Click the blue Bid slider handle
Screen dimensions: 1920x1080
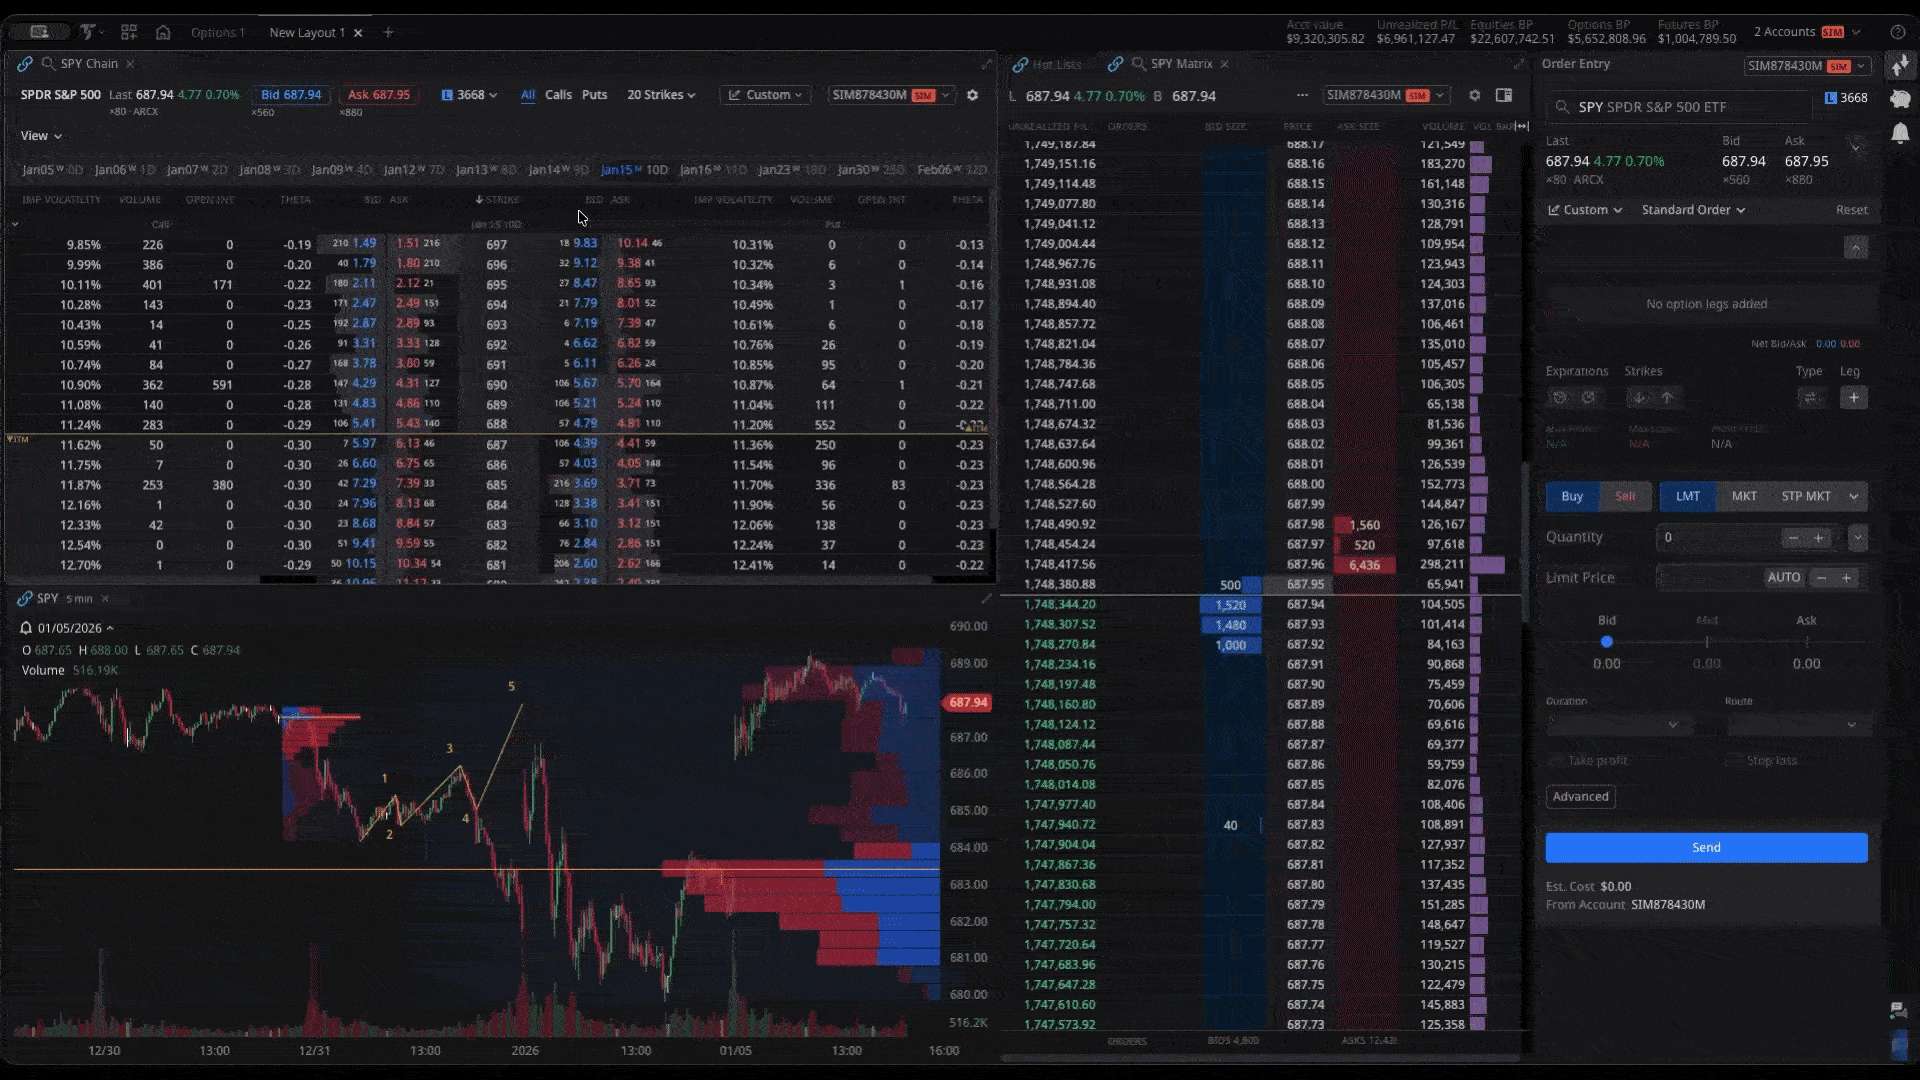[x=1606, y=642]
